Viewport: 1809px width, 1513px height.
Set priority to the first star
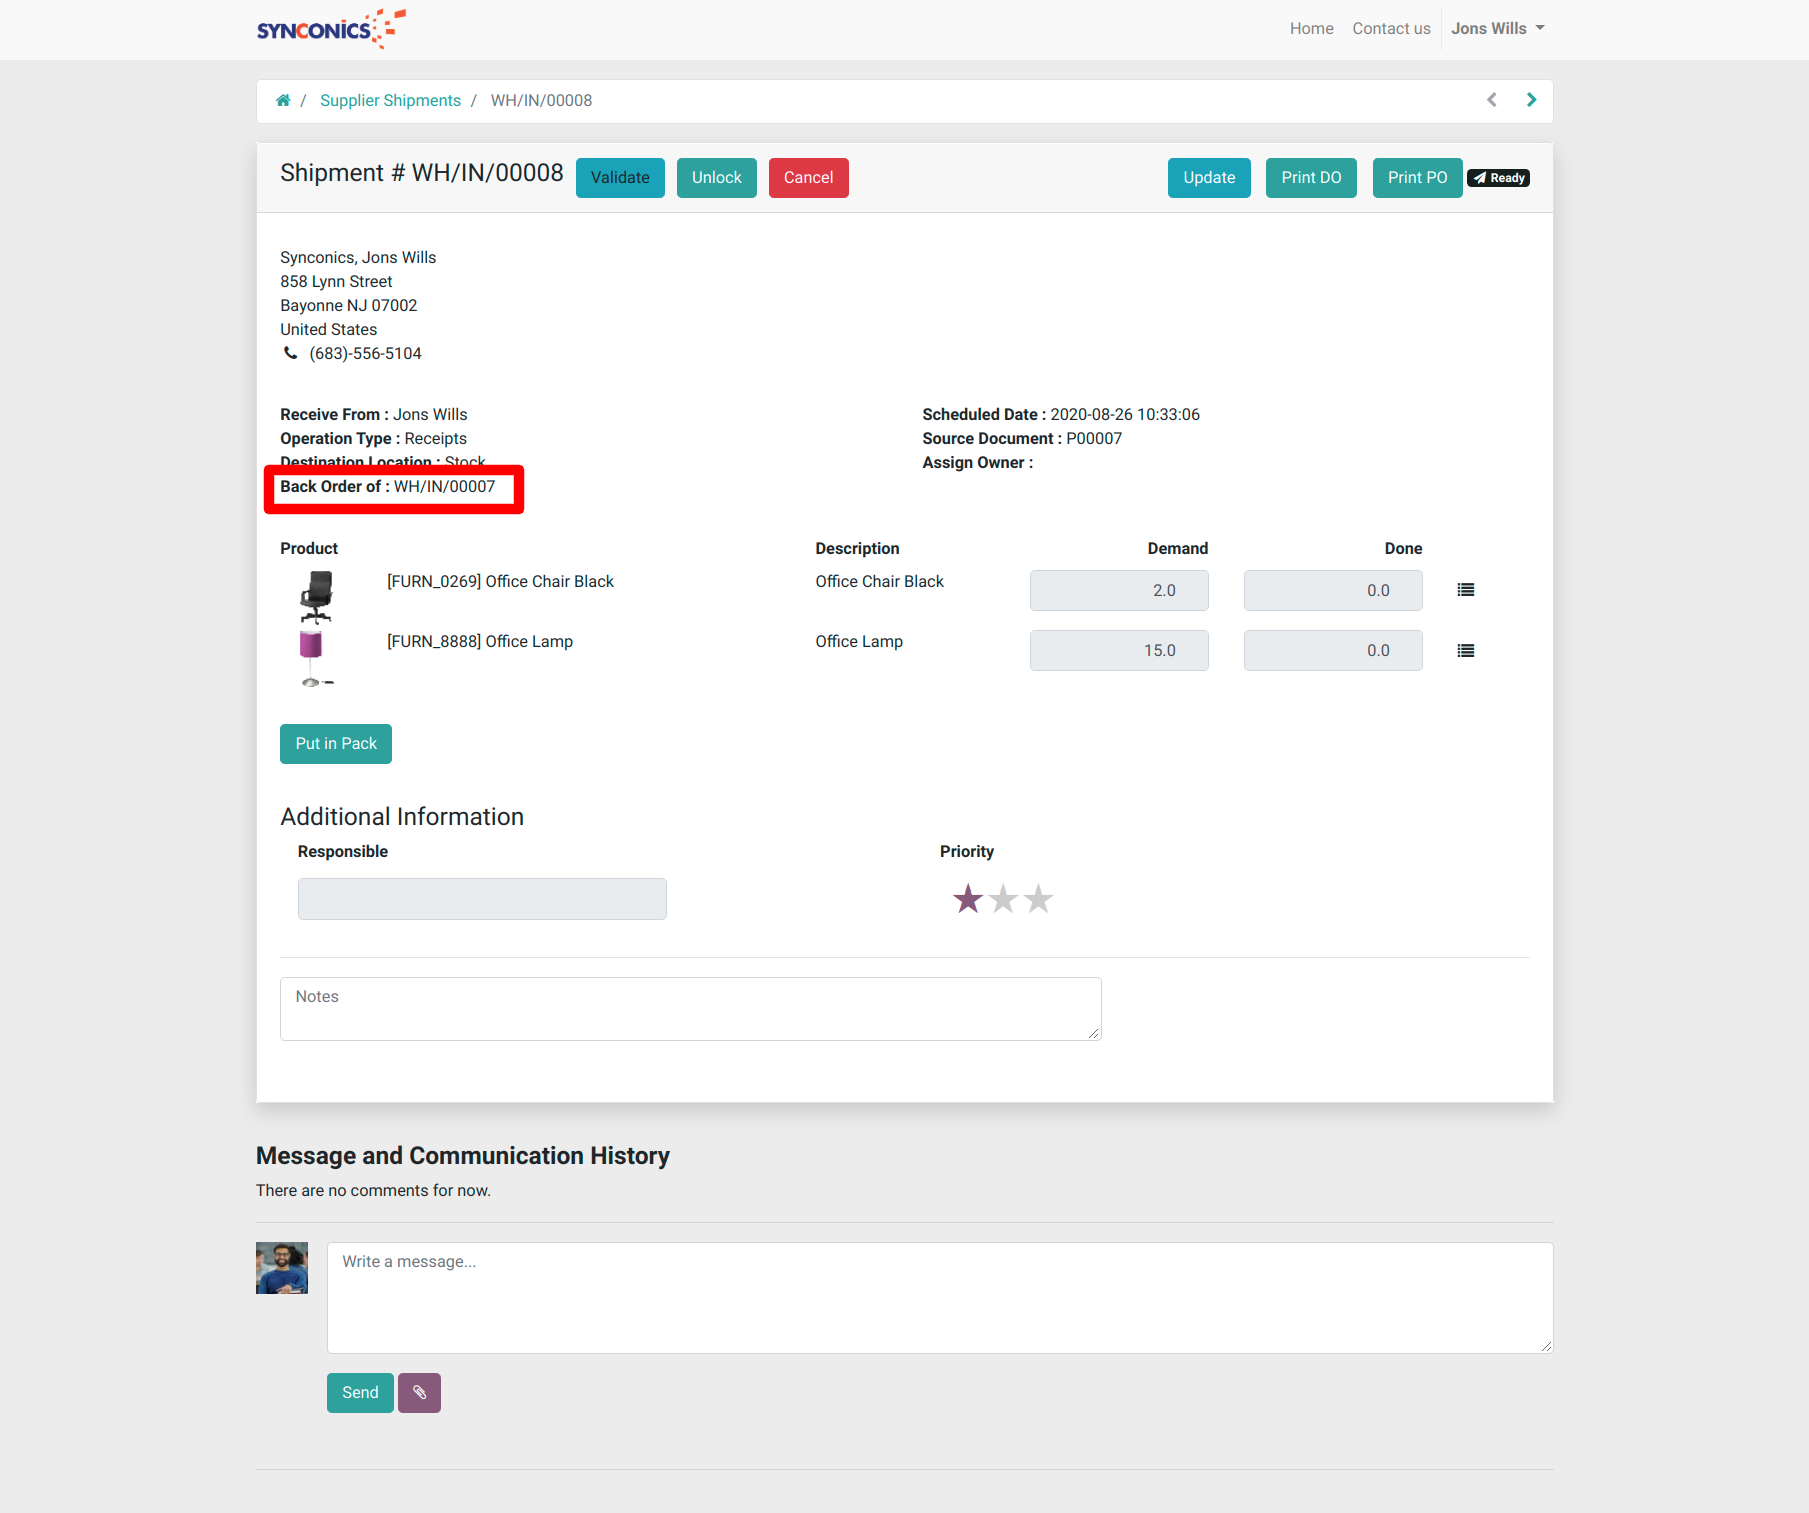point(967,899)
